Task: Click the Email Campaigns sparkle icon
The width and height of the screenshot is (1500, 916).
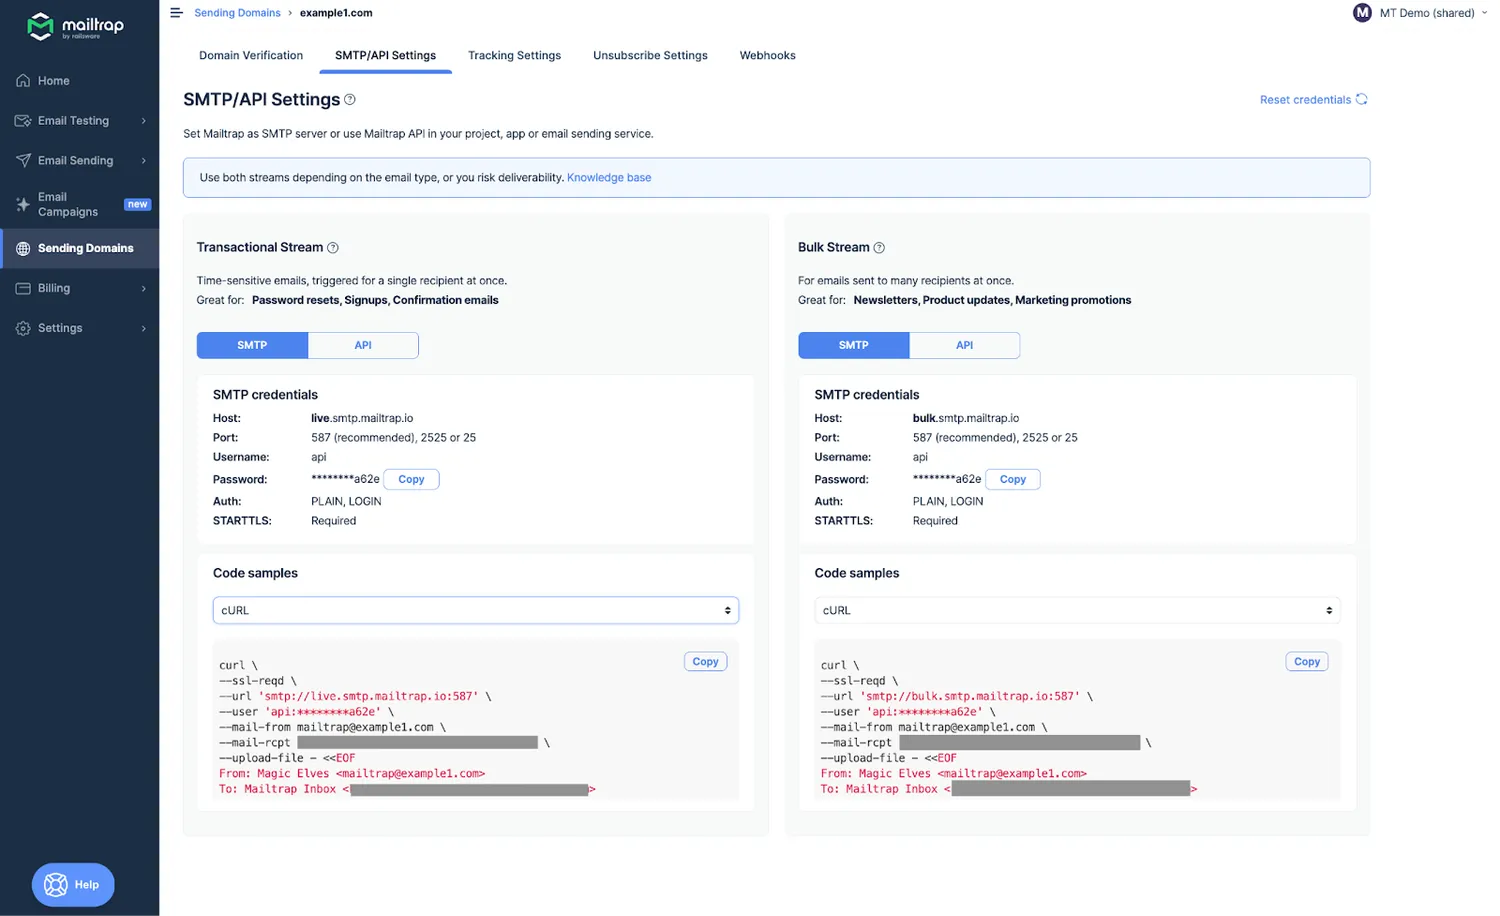Action: [23, 205]
